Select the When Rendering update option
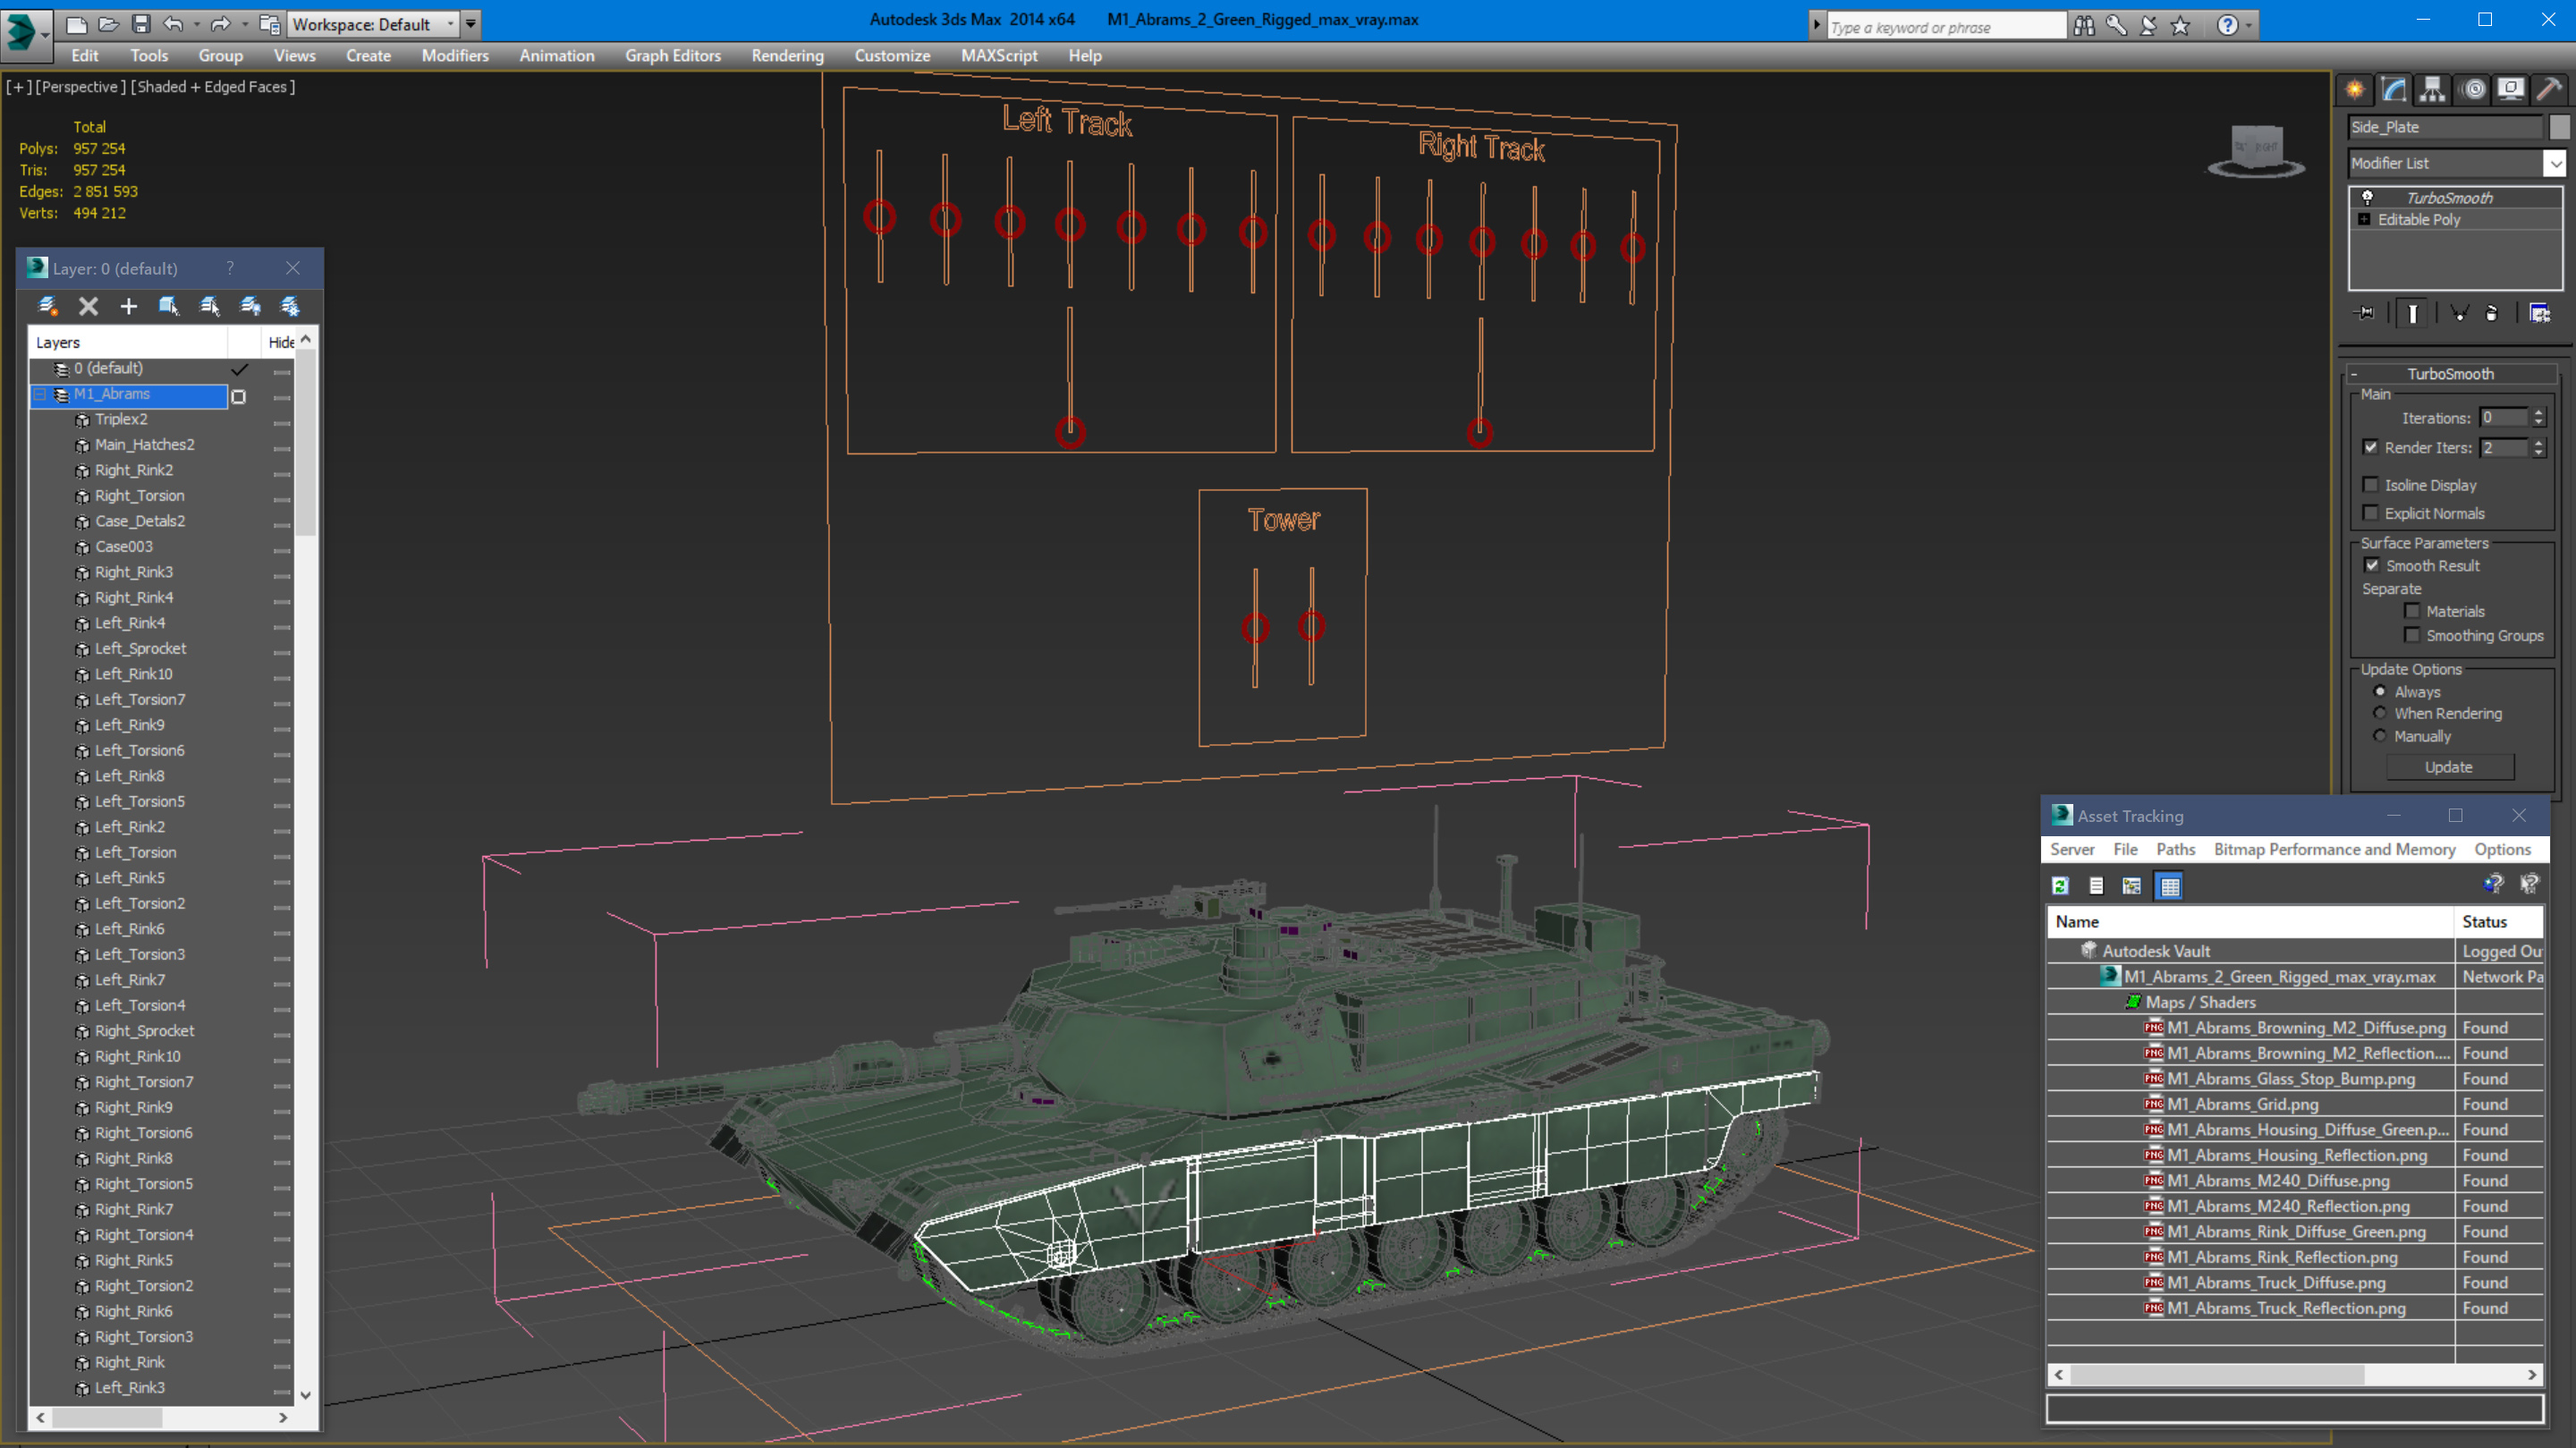 pyautogui.click(x=2380, y=713)
